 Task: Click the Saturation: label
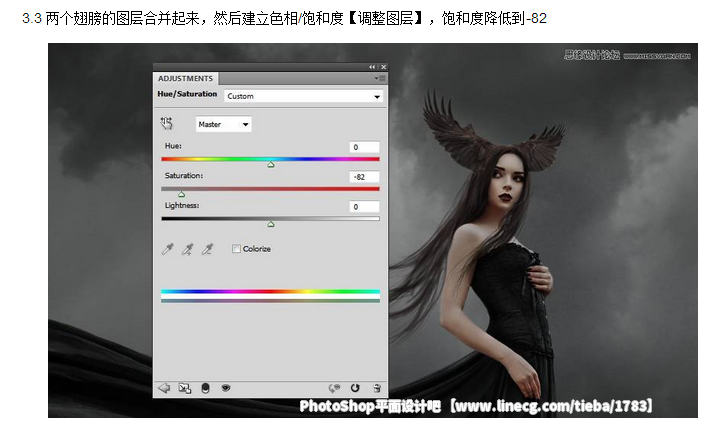coord(184,176)
